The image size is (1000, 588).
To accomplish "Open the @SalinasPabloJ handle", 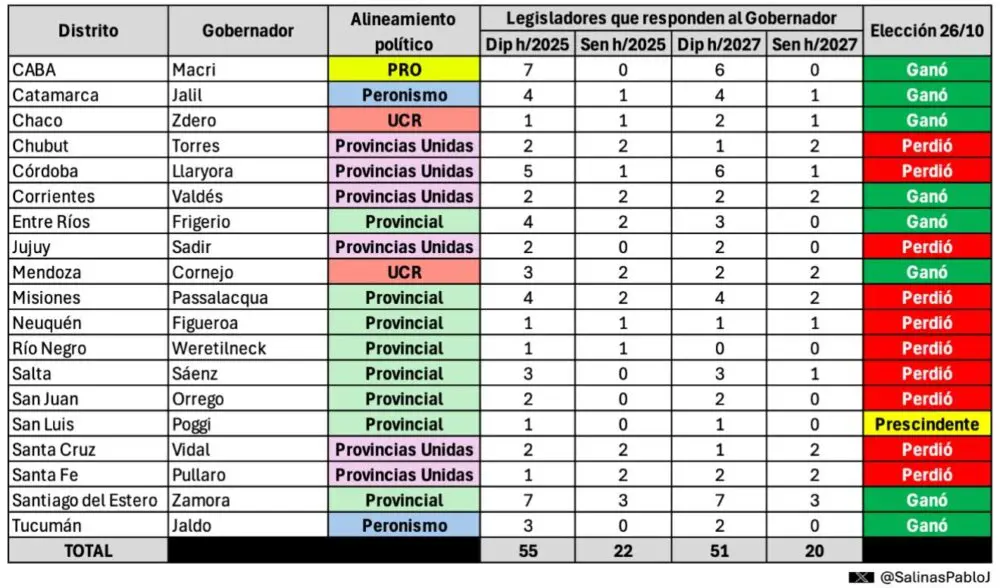I will (931, 577).
